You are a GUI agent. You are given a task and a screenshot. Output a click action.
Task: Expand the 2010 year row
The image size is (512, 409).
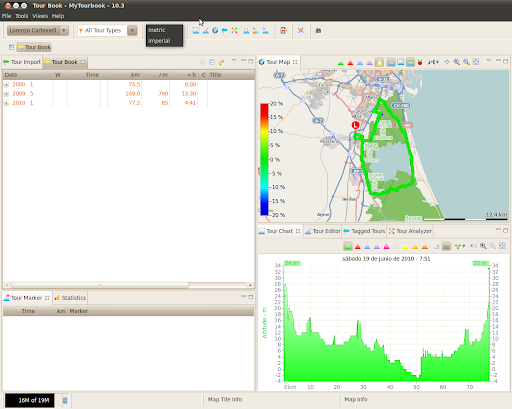pyautogui.click(x=6, y=103)
